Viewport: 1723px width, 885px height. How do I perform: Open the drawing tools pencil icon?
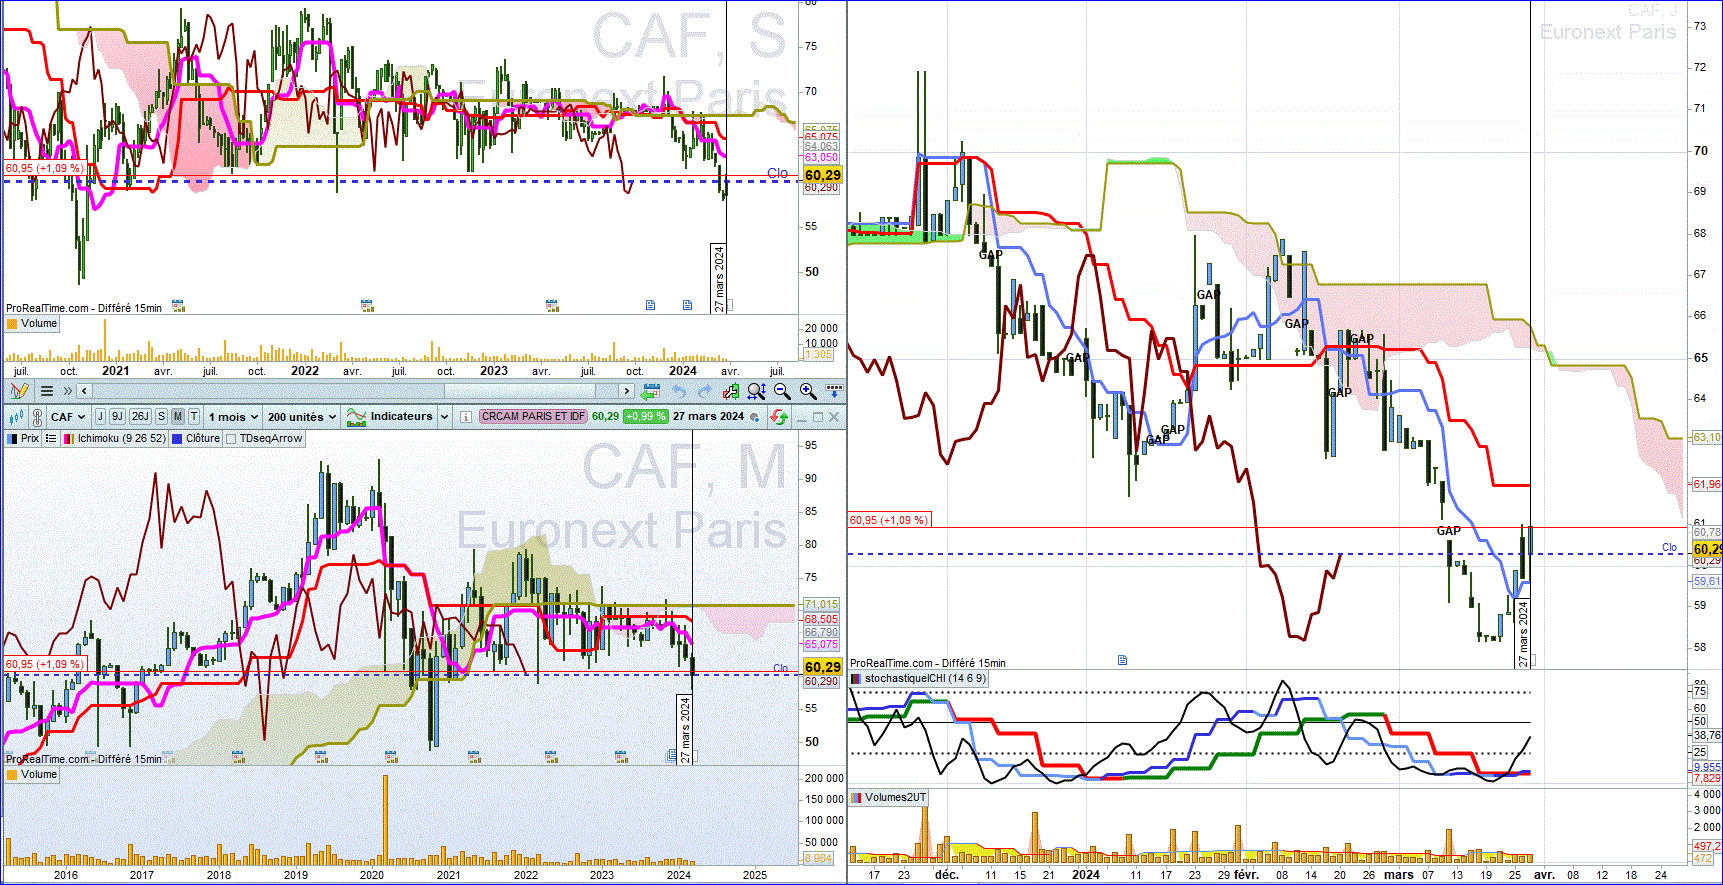tap(19, 391)
